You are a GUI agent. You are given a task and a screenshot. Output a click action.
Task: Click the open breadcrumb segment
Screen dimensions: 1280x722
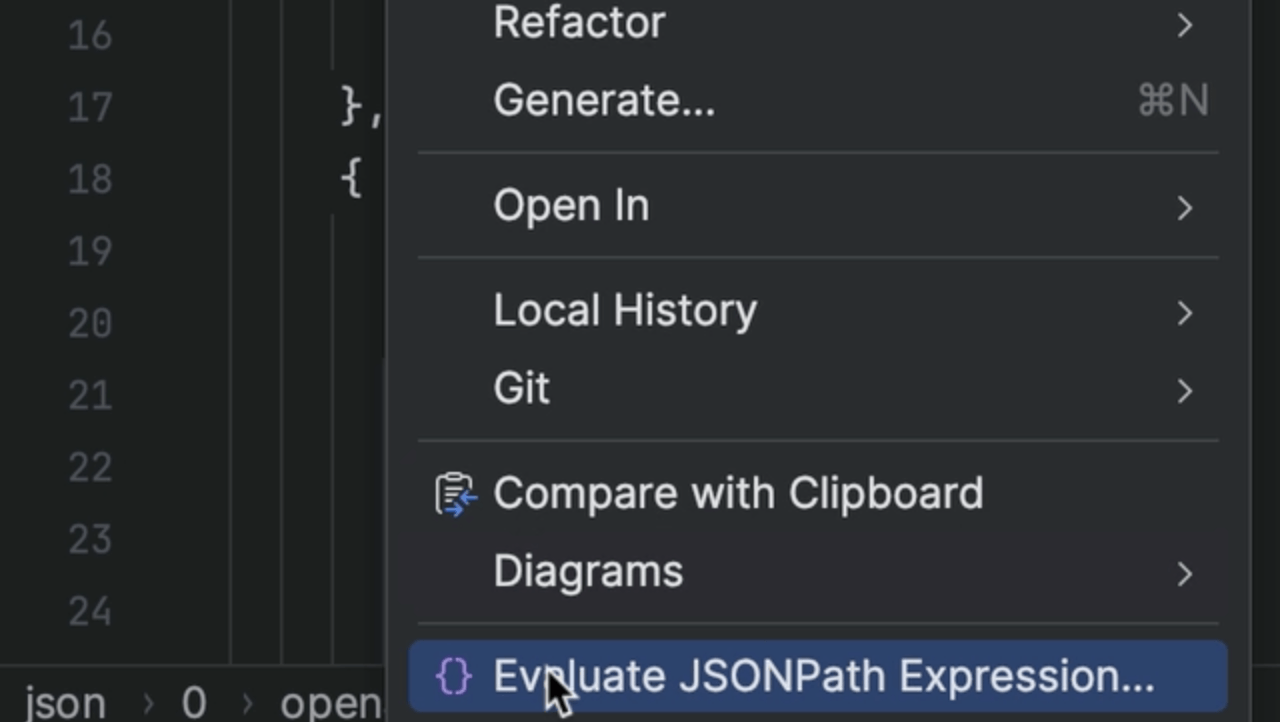pos(330,700)
